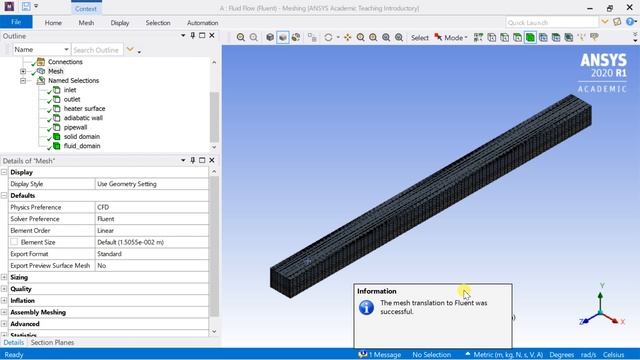Pin the Details of Mesh panel
This screenshot has width=640, height=360.
(x=193, y=160)
